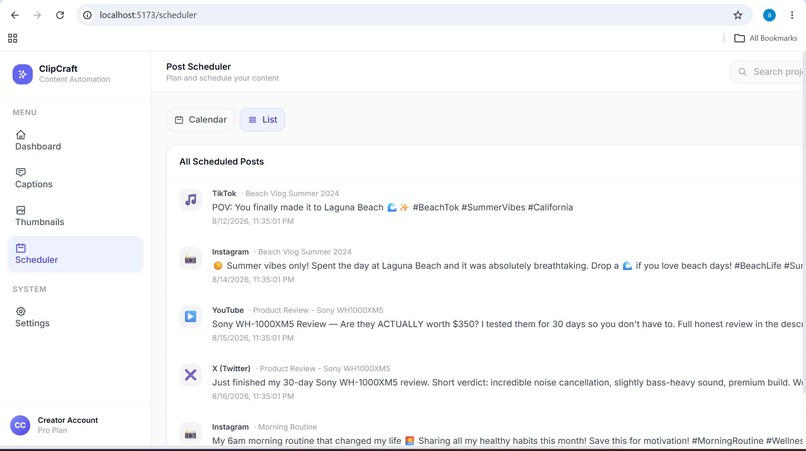Viewport: 806px width, 451px height.
Task: Click the 'Post Scheduler' page title
Action: point(198,67)
